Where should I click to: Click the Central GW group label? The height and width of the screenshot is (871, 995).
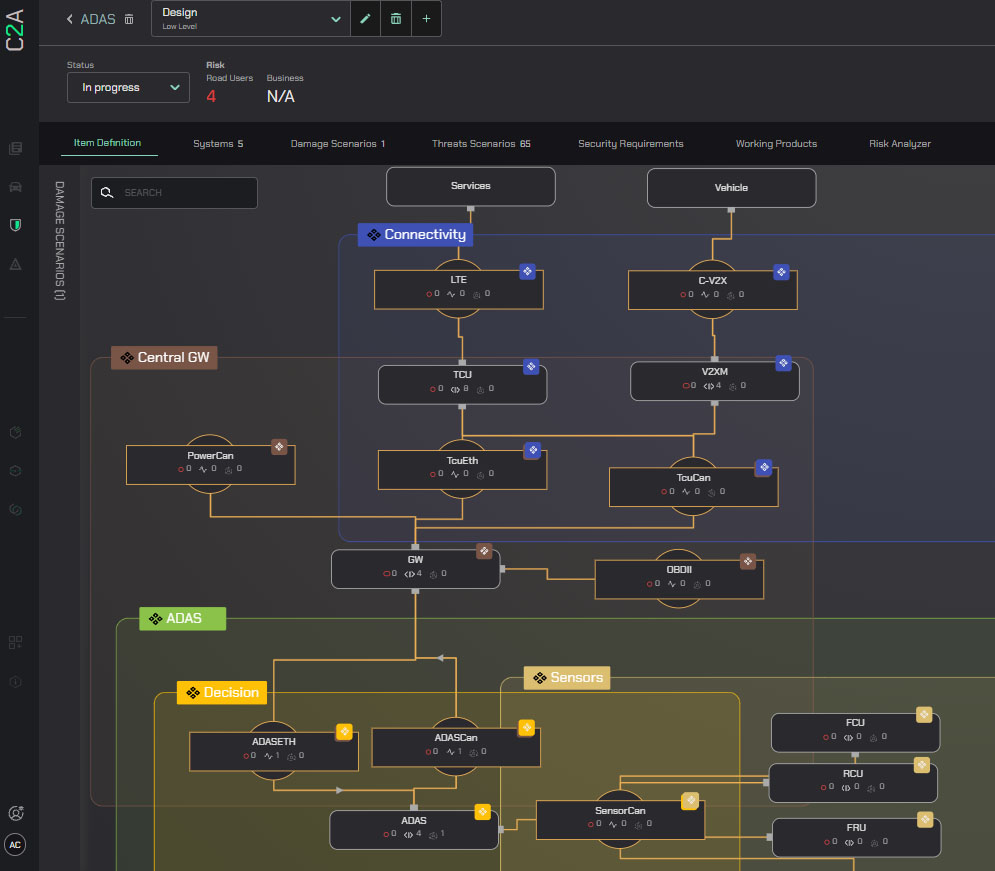164,358
